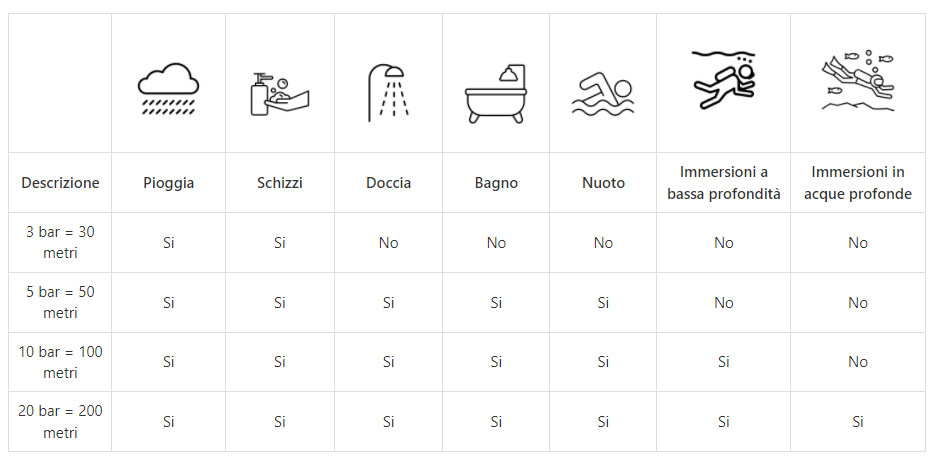Image resolution: width=935 pixels, height=462 pixels.
Task: Click the bathtub icon
Action: pyautogui.click(x=496, y=93)
